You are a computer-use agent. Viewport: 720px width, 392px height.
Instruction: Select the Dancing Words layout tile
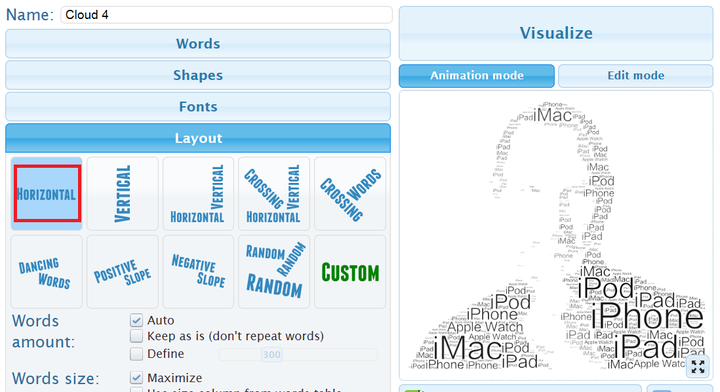[x=47, y=272]
